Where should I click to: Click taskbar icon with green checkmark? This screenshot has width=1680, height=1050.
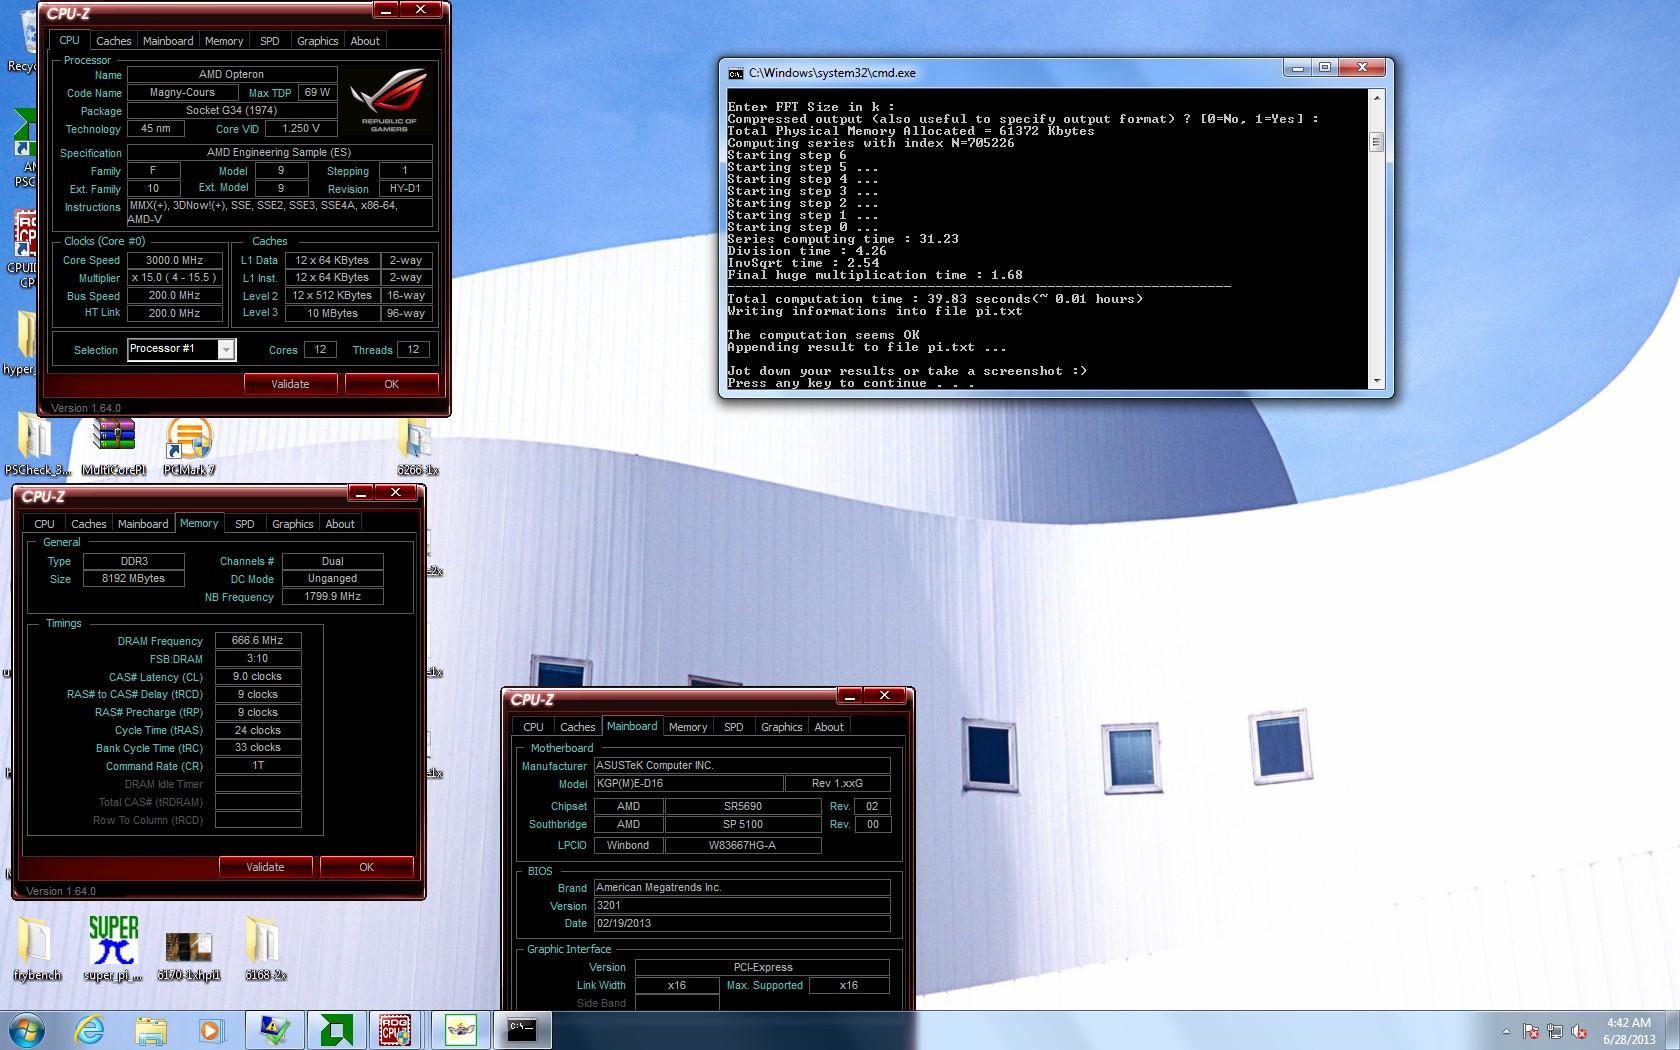(x=274, y=1030)
